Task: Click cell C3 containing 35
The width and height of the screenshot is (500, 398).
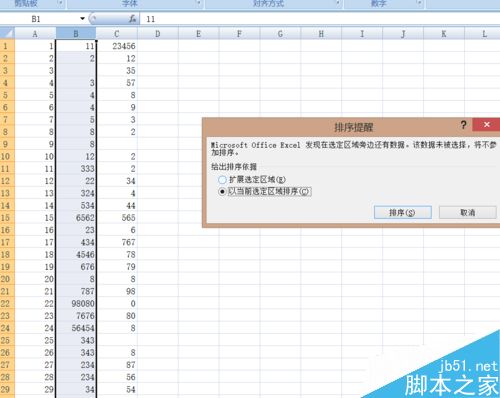Action: pyautogui.click(x=117, y=71)
